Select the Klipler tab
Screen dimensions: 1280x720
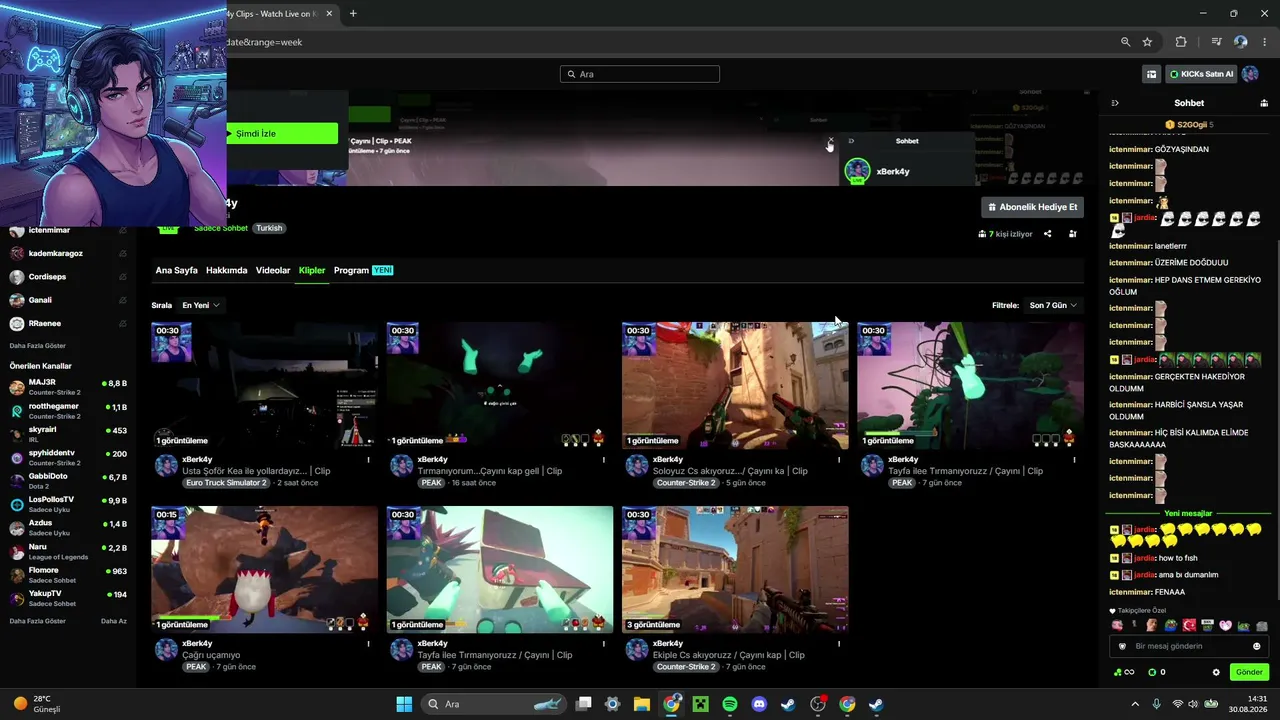coord(312,270)
